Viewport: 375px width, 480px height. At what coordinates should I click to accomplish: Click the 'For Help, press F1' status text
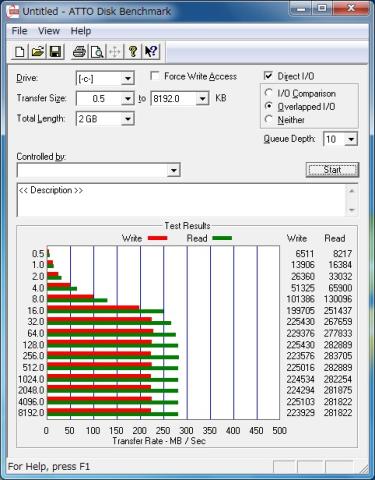coord(49,466)
